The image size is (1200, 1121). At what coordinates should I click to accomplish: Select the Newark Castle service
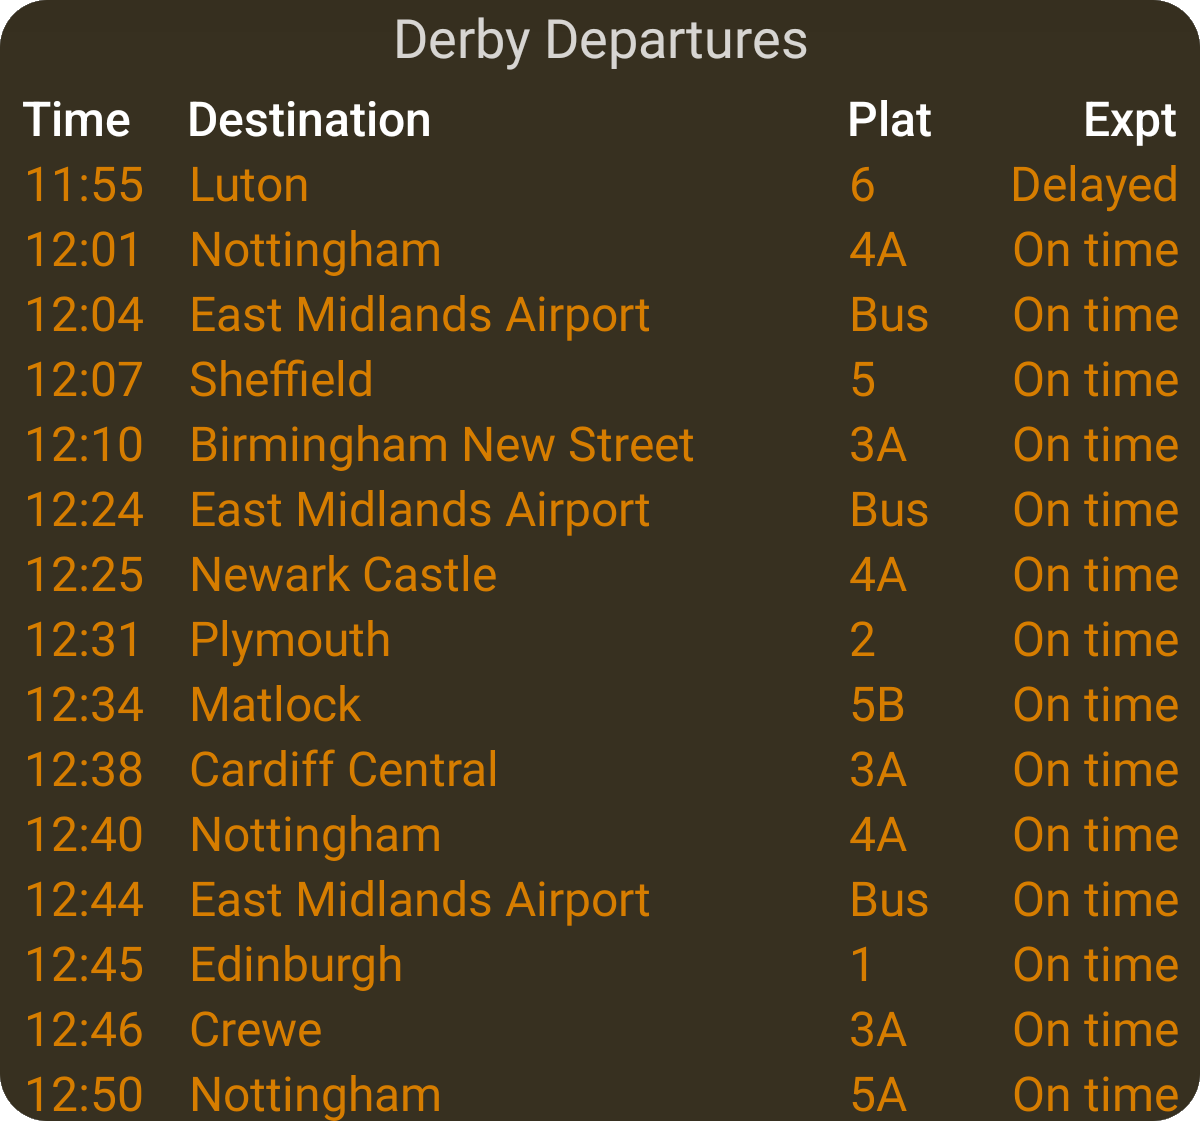343,576
